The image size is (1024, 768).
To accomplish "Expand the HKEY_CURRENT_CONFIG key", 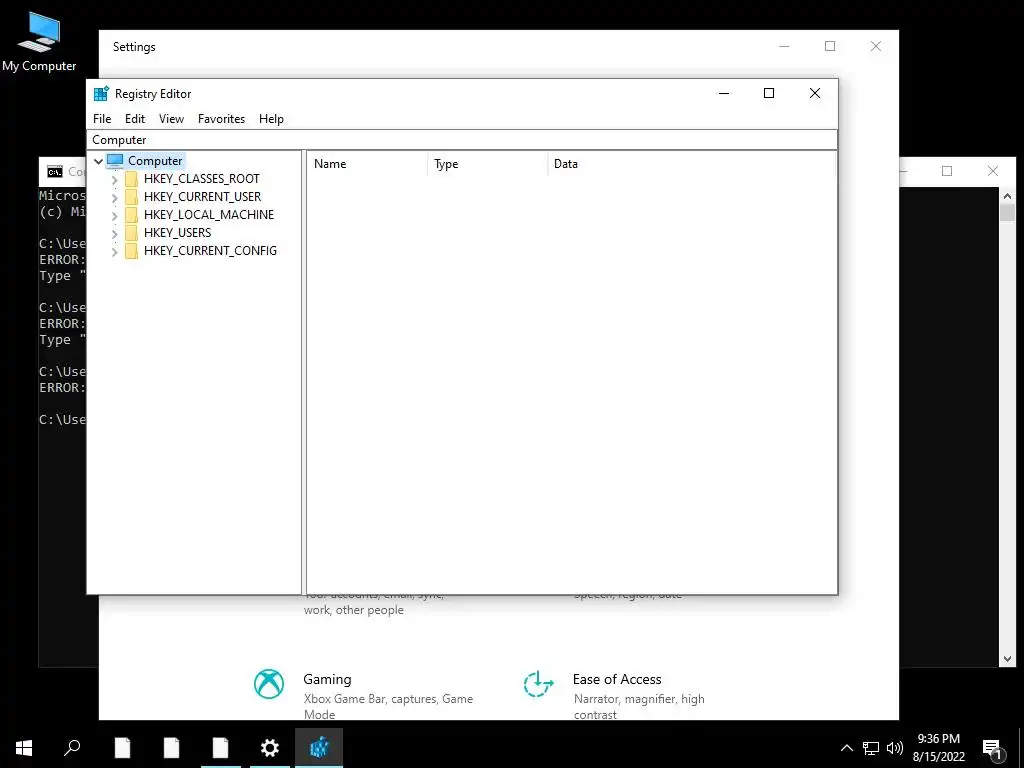I will (x=114, y=251).
